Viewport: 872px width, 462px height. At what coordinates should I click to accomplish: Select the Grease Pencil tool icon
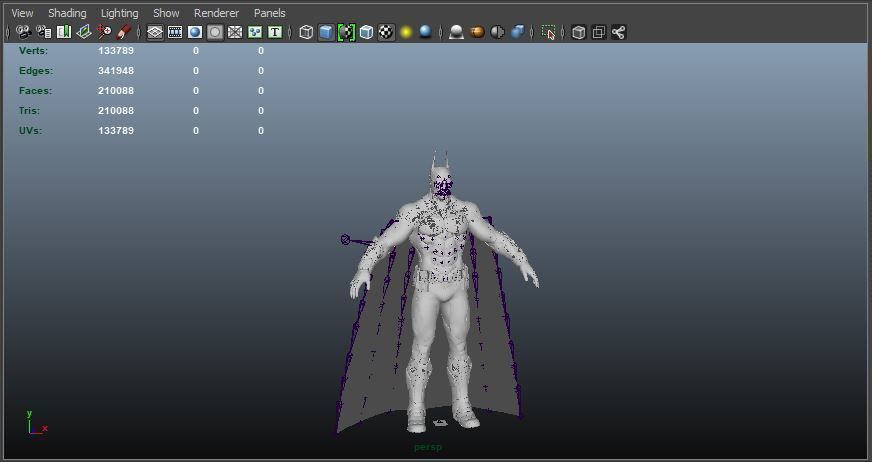coord(123,32)
